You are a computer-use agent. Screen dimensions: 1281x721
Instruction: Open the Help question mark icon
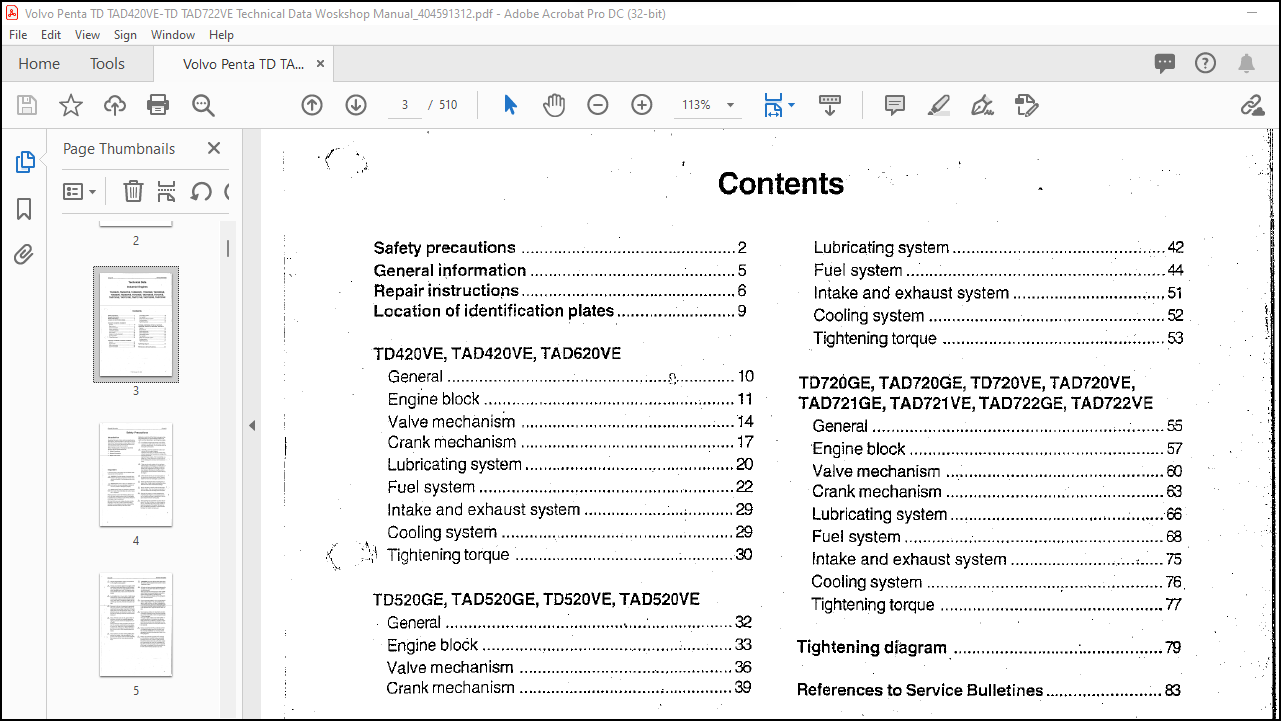click(1206, 63)
